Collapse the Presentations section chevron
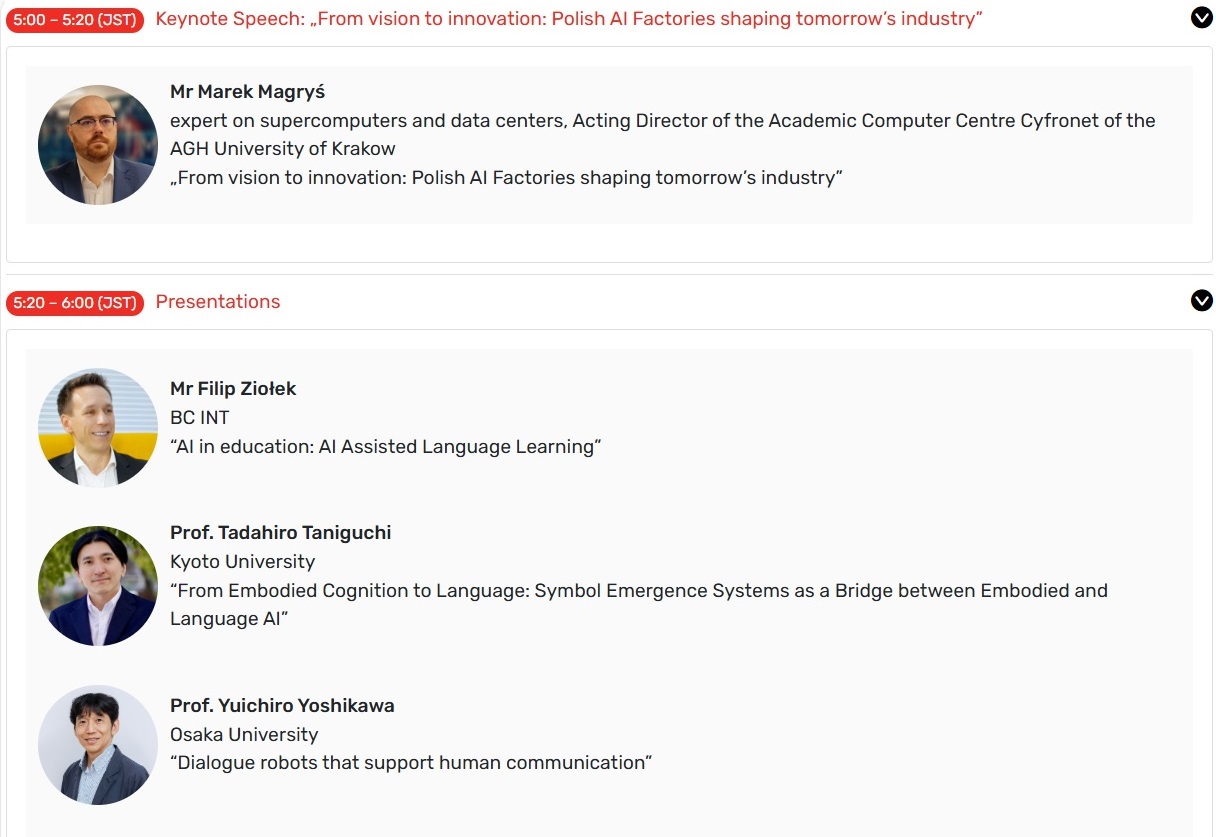The height and width of the screenshot is (837, 1216). (1201, 300)
